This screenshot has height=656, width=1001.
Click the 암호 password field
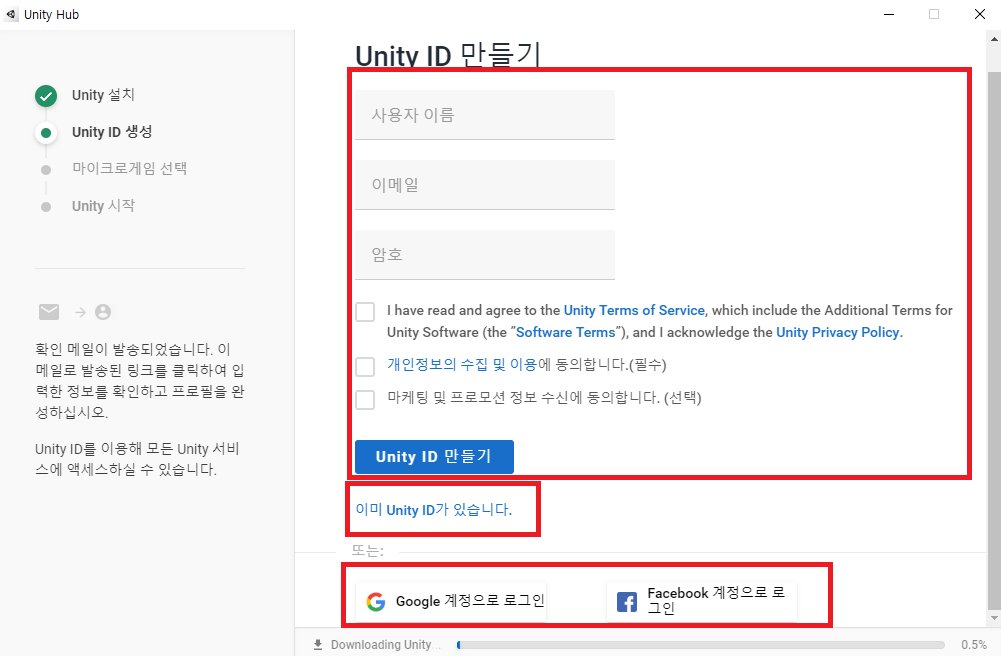pos(485,255)
